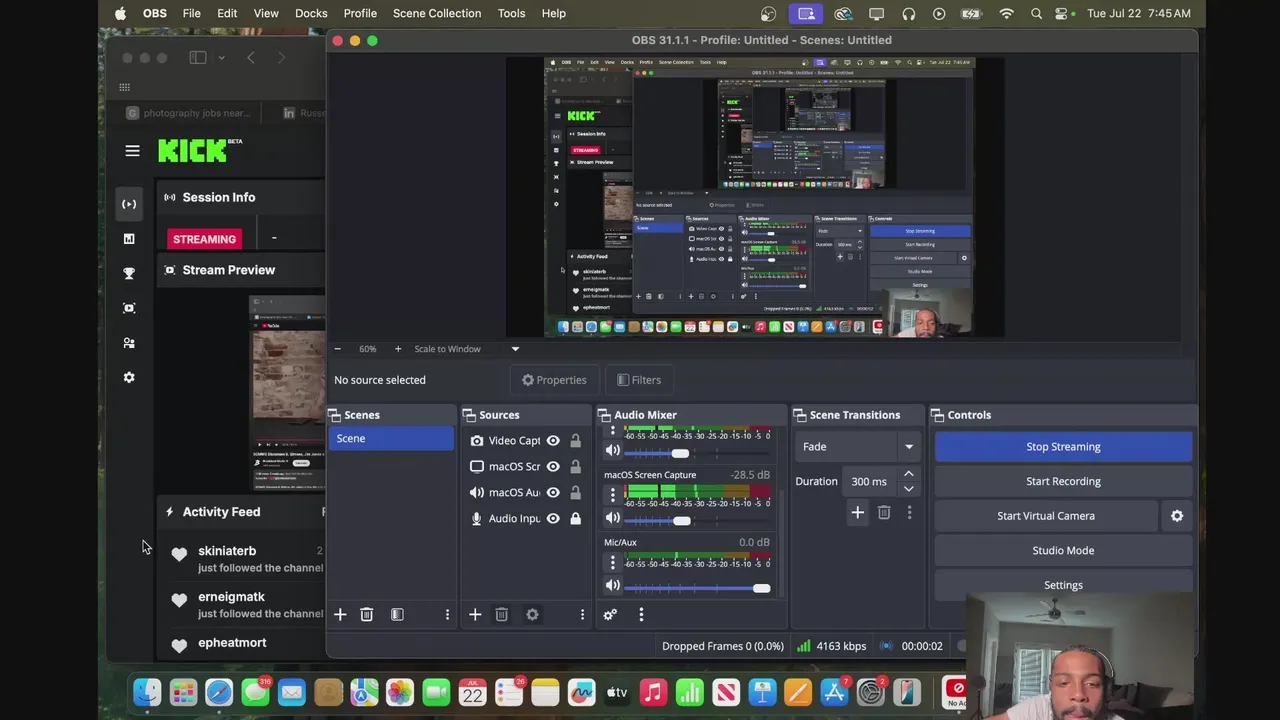Decrease transition duration with down arrow
Screen dimensions: 1280x720
pos(908,489)
